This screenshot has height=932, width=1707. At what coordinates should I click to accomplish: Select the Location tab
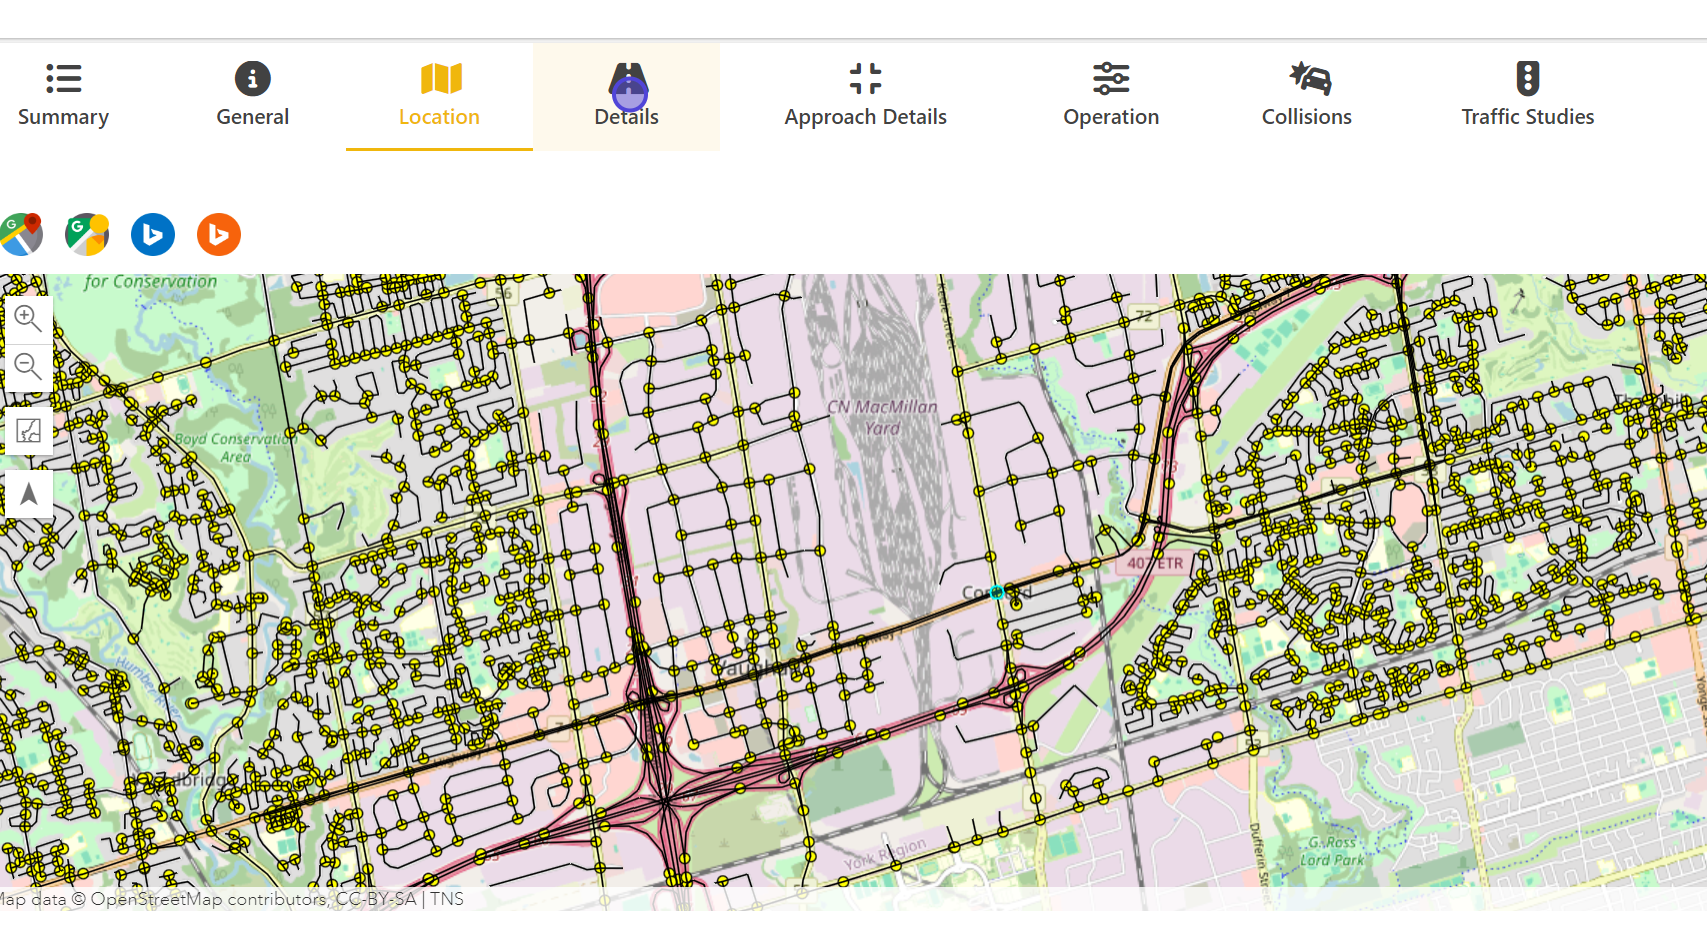coord(439,96)
